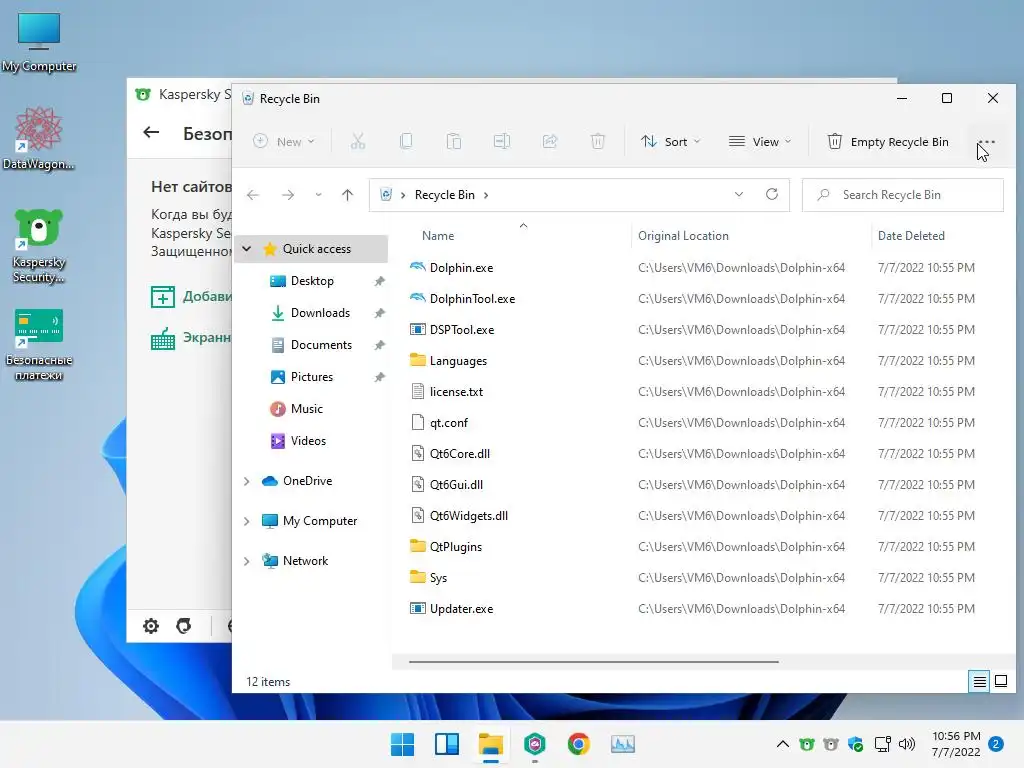Open Sort options dropdown
The height and width of the screenshot is (768, 1024).
(671, 142)
